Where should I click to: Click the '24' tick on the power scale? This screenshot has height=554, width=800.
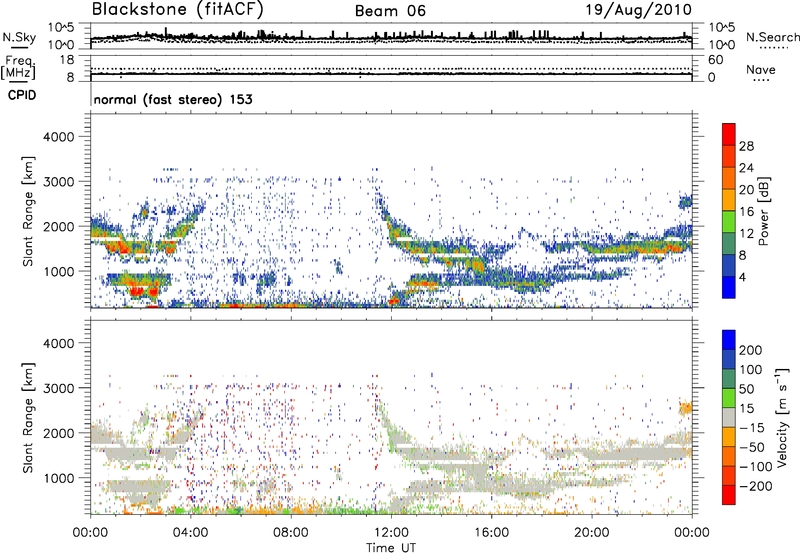746,168
